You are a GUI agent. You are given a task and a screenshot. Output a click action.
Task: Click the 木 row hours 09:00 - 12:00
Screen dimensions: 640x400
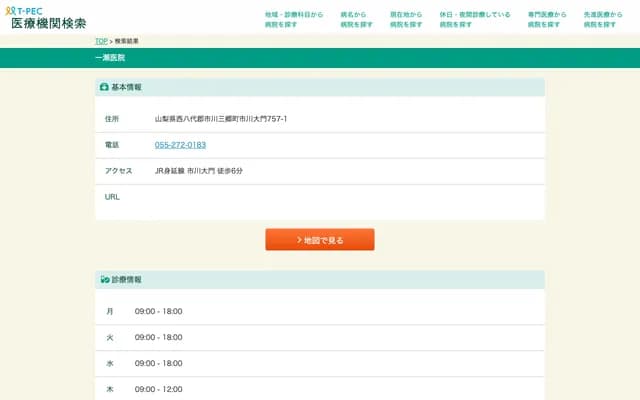coord(158,389)
